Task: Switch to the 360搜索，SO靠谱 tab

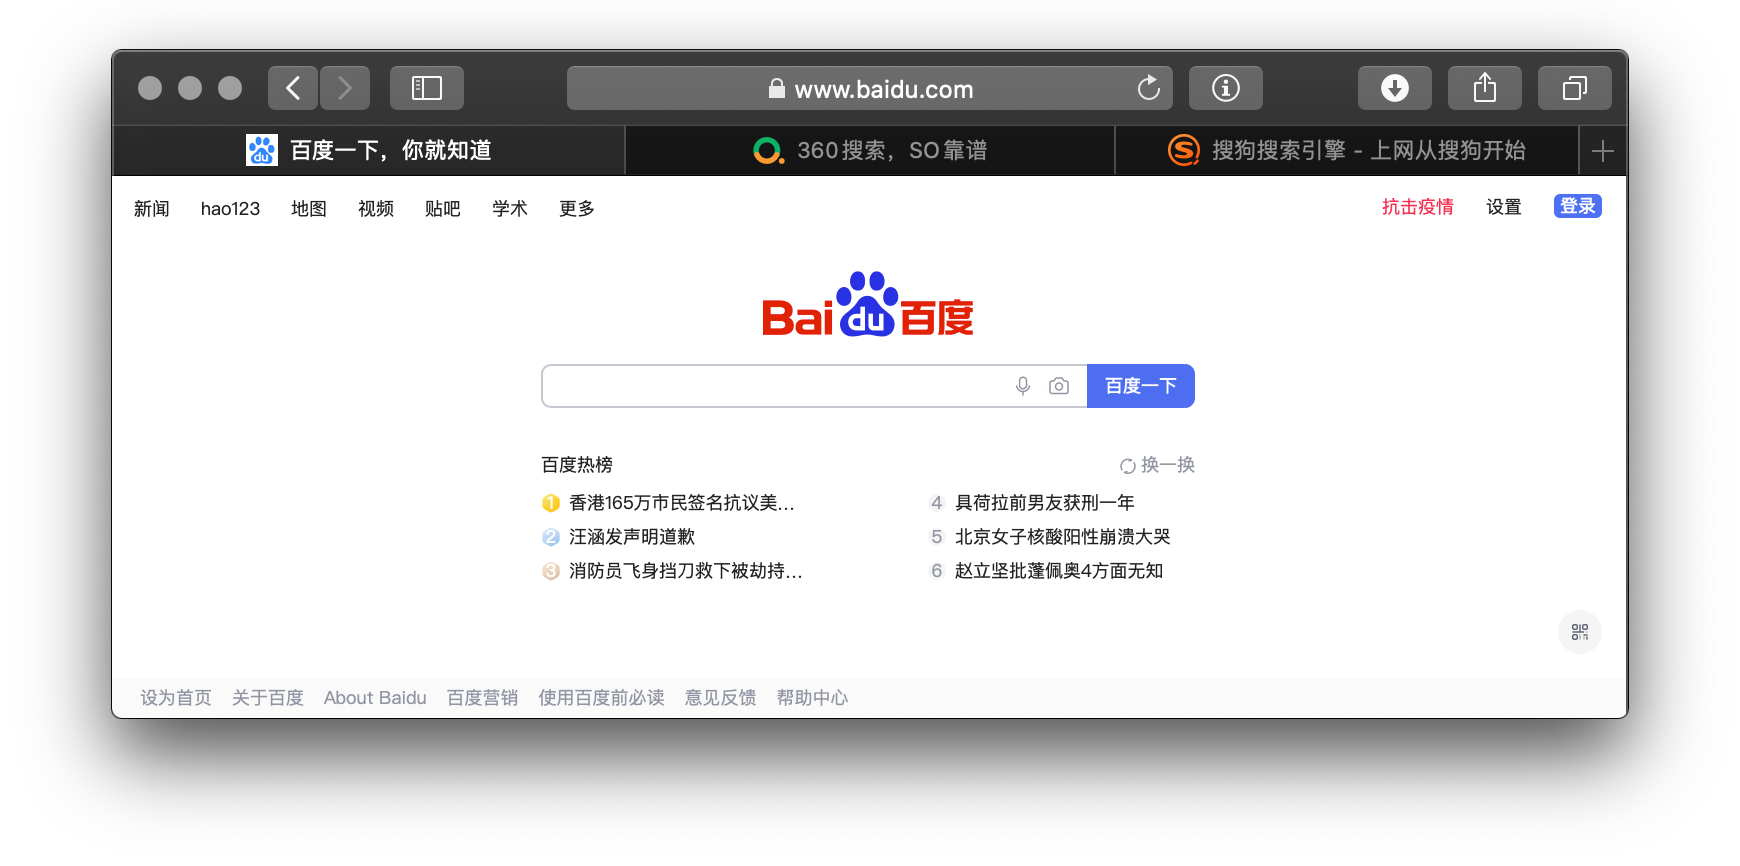Action: [870, 151]
